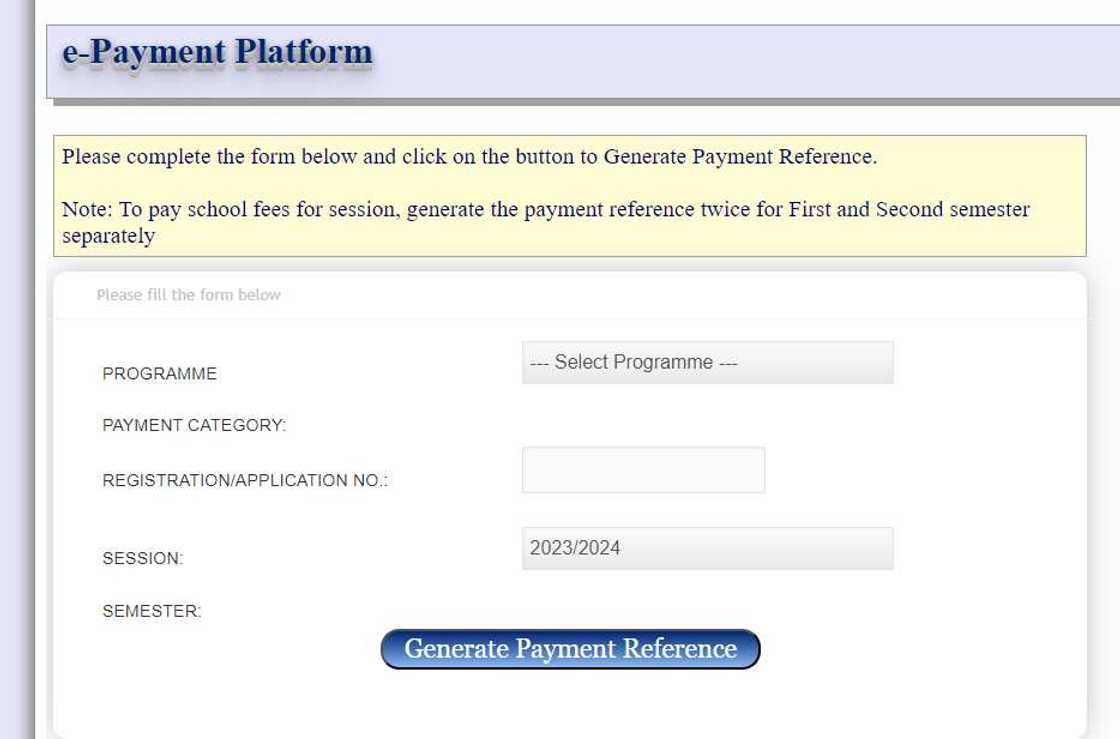
Task: Expand the Session dropdown showing 2023/2024
Action: 708,547
